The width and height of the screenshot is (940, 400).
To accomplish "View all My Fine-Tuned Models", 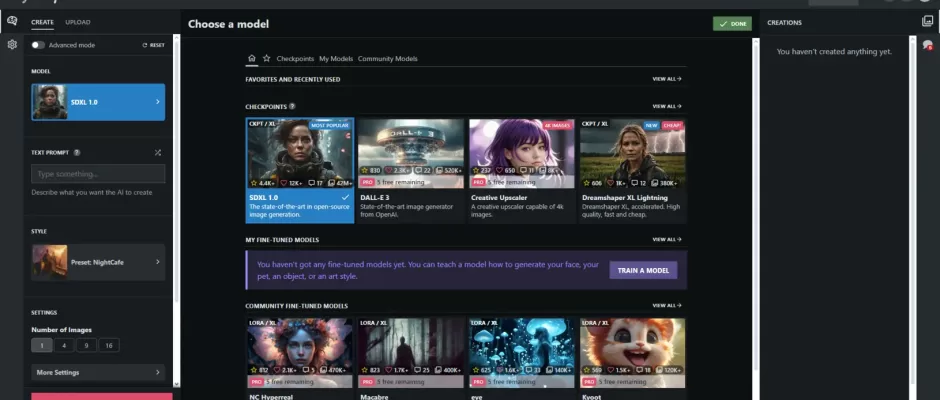I will [x=667, y=239].
